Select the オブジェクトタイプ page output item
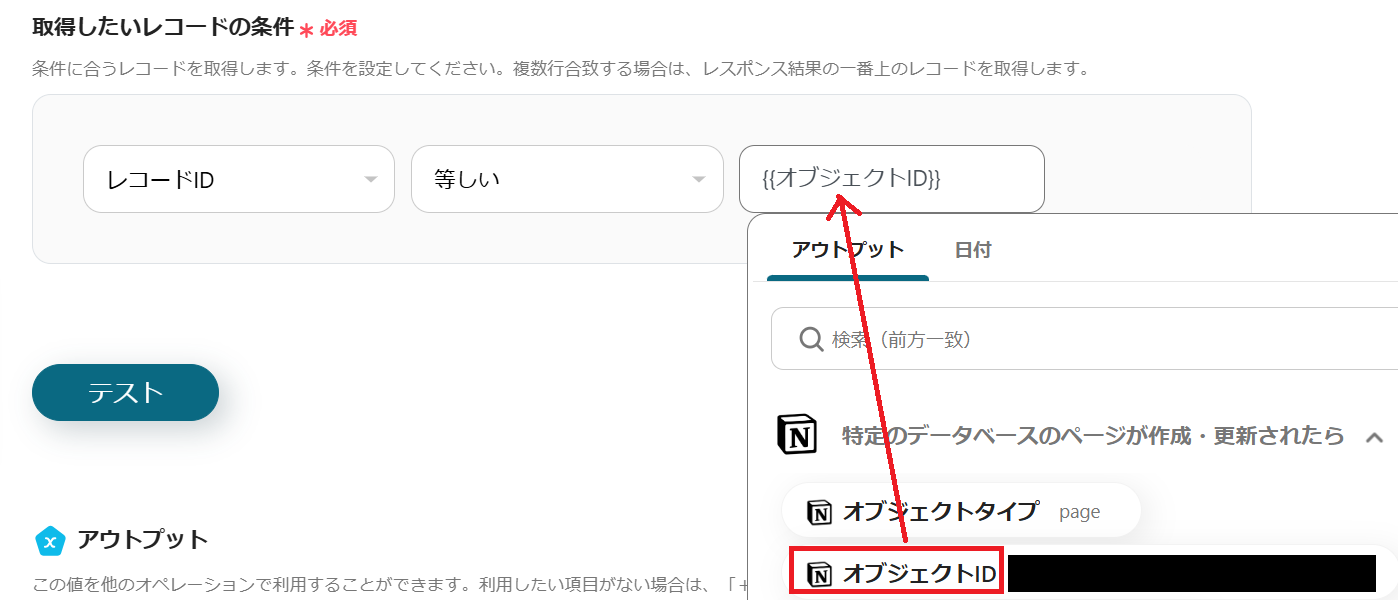1398x600 pixels. pos(961,511)
